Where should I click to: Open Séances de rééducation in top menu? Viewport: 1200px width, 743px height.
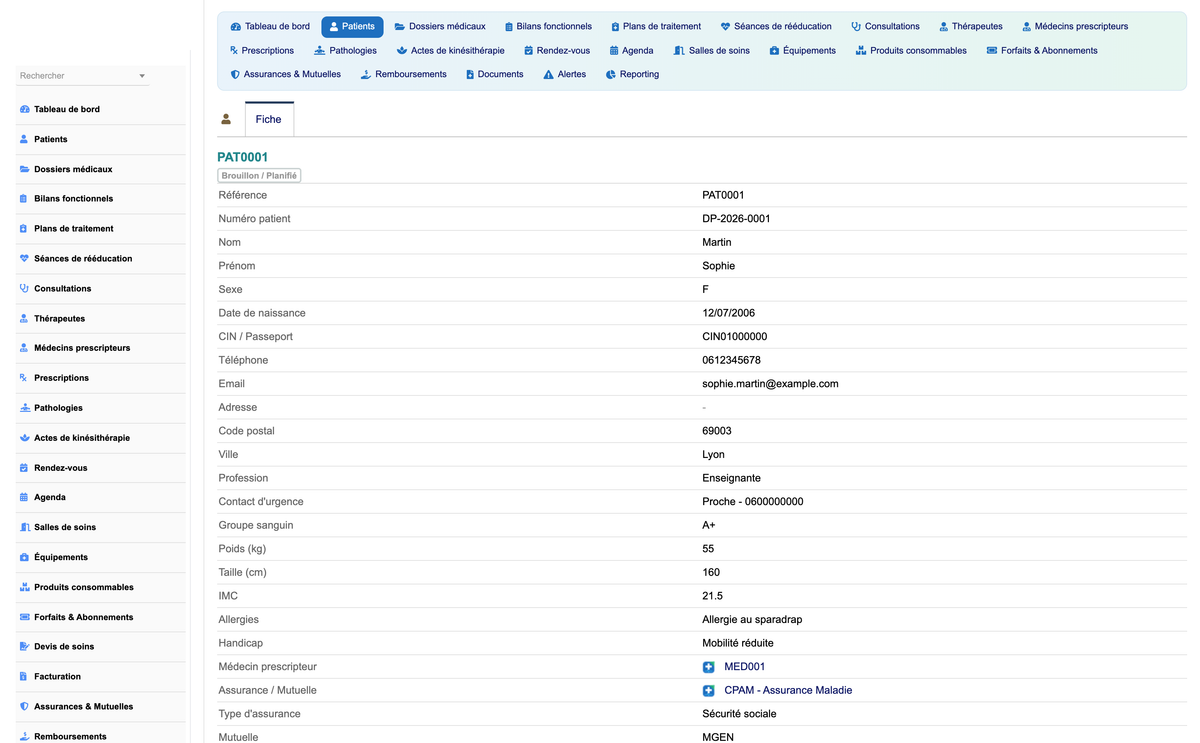coord(776,26)
